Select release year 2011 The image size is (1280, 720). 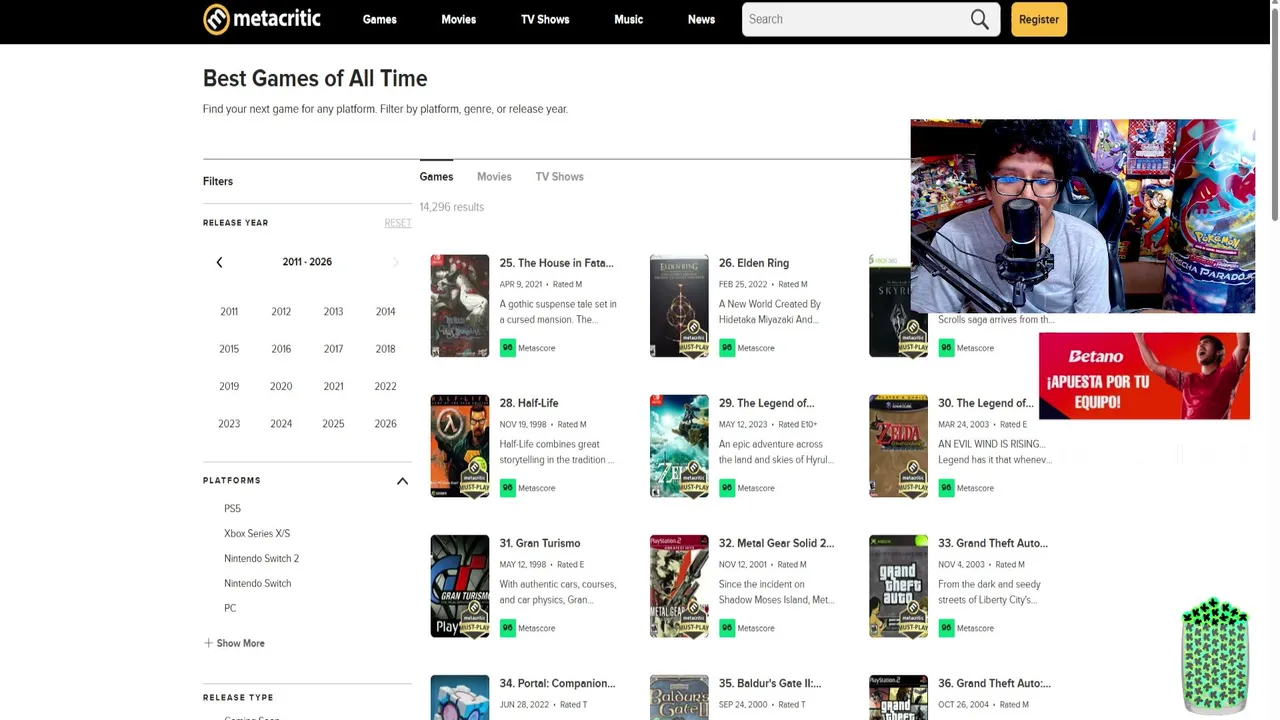pyautogui.click(x=229, y=312)
